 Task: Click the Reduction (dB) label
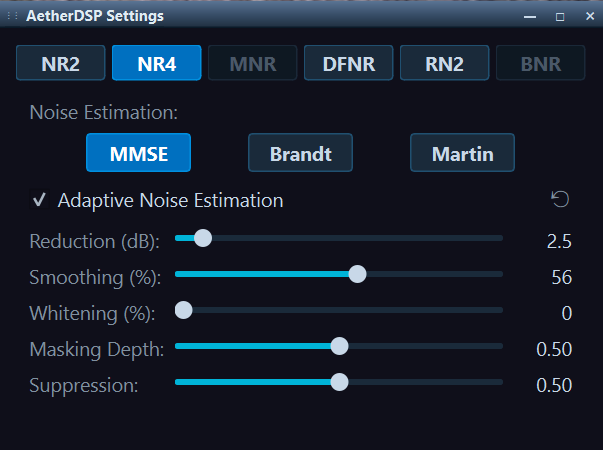95,242
